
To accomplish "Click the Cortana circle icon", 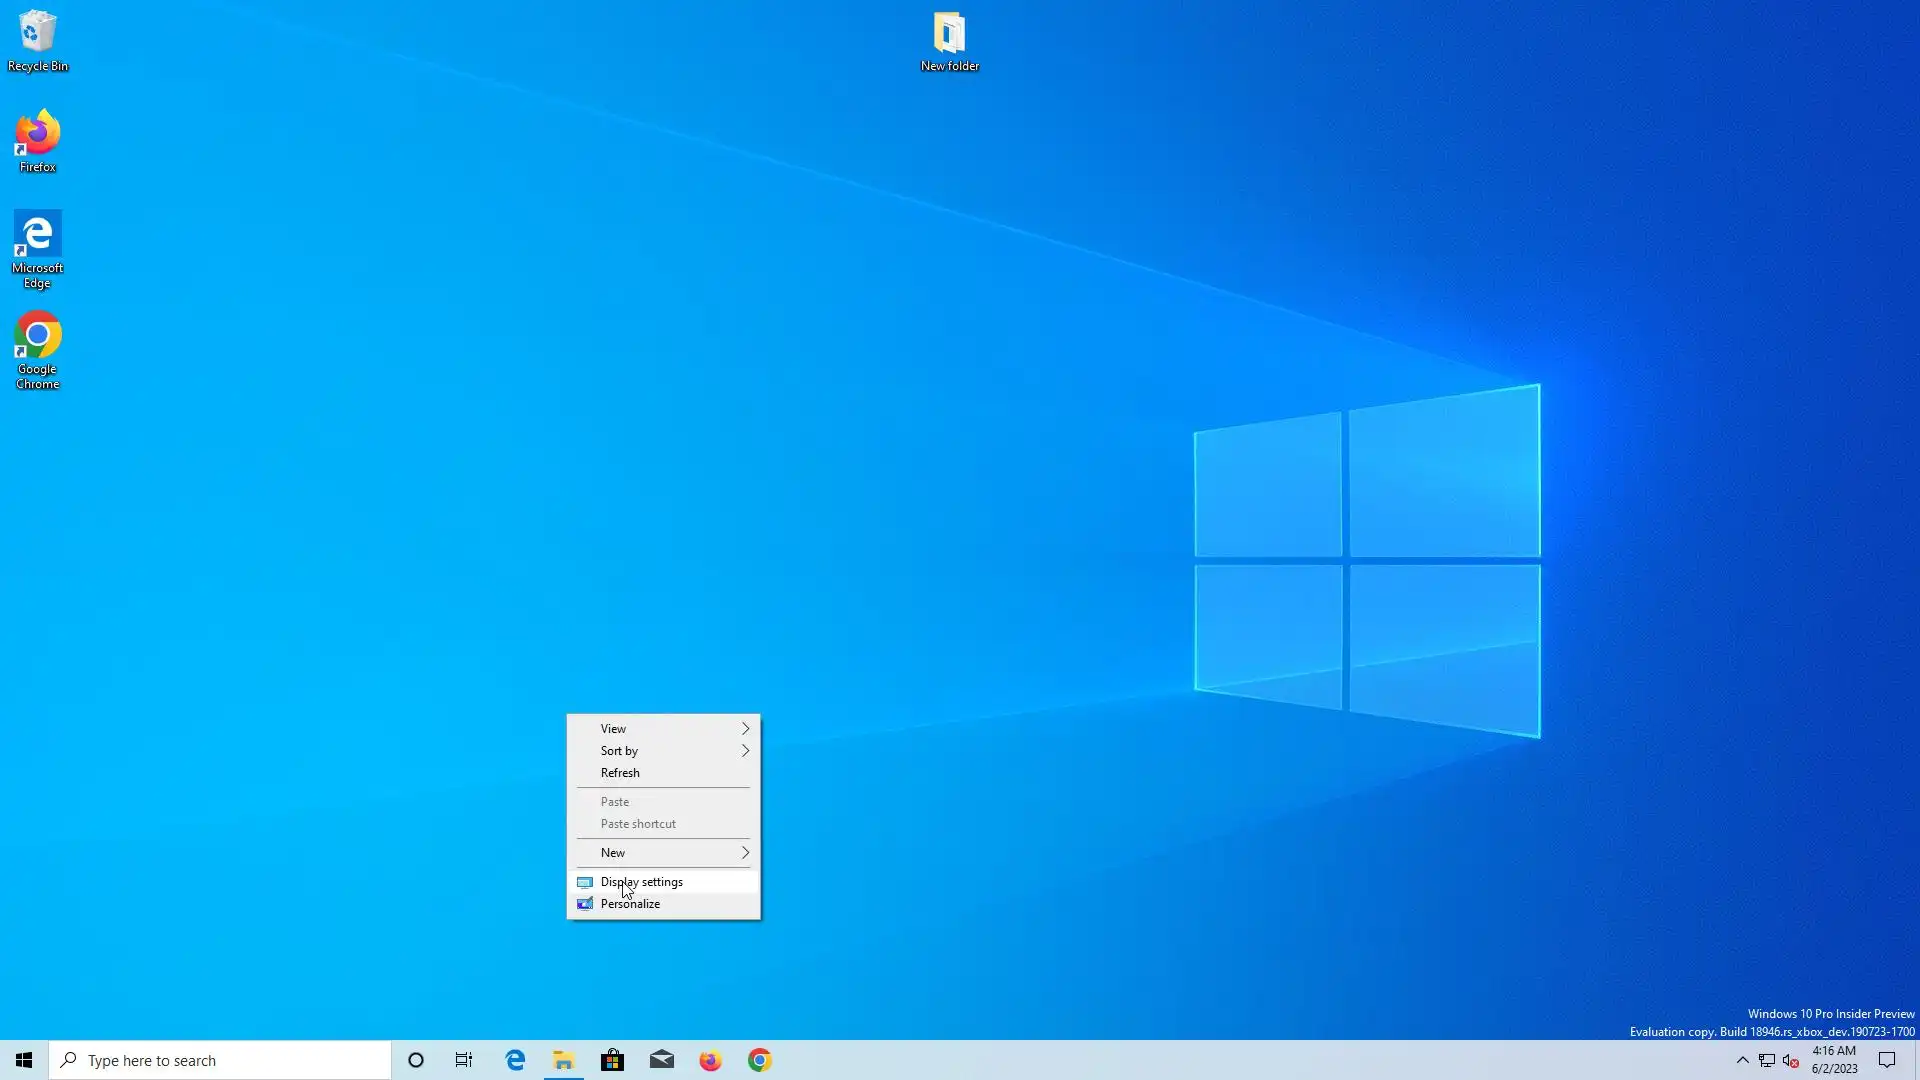I will click(416, 1060).
